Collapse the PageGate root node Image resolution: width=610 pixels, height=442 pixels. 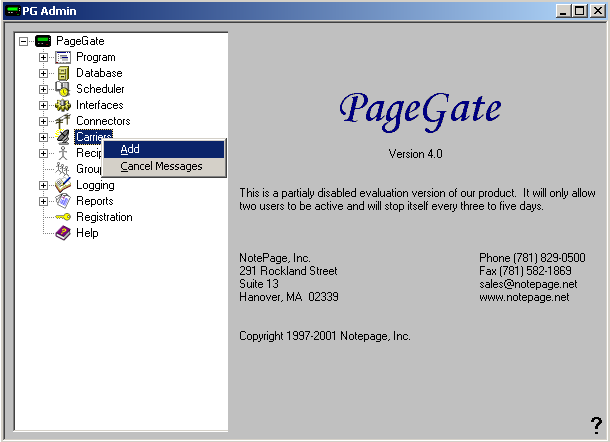tap(24, 41)
